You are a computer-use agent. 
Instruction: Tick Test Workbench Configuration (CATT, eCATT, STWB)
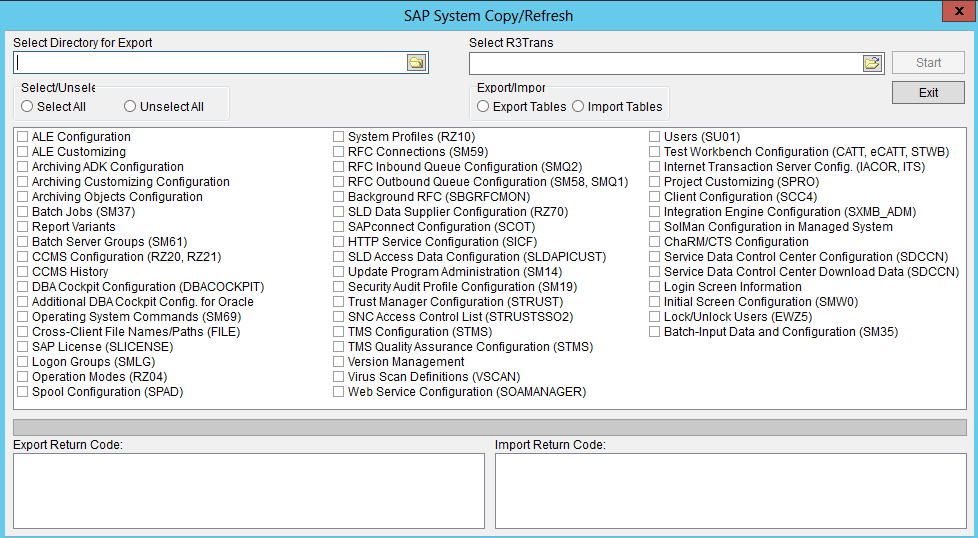point(654,151)
